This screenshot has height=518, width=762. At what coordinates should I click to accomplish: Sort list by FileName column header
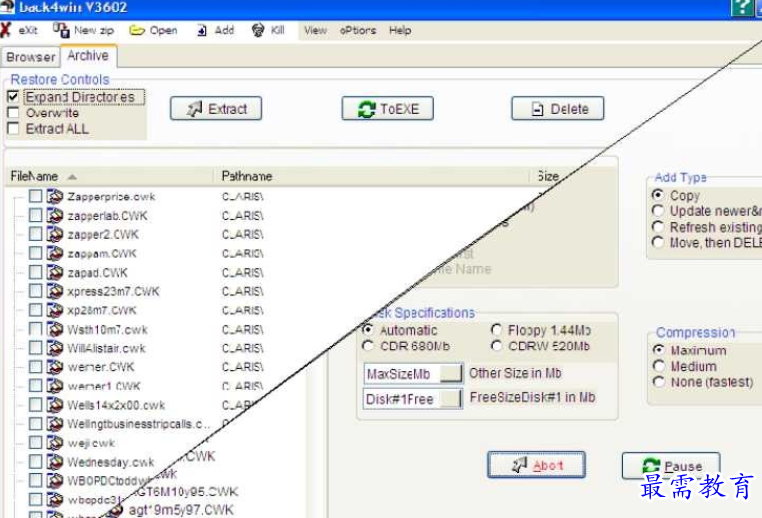tap(111, 176)
